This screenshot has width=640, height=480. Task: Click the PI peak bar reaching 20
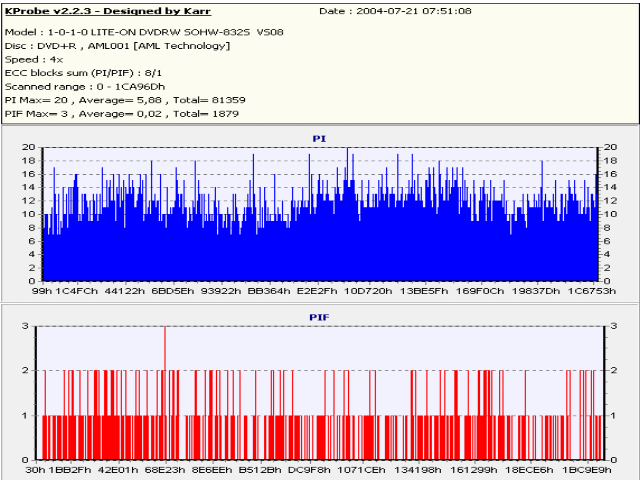[347, 214]
